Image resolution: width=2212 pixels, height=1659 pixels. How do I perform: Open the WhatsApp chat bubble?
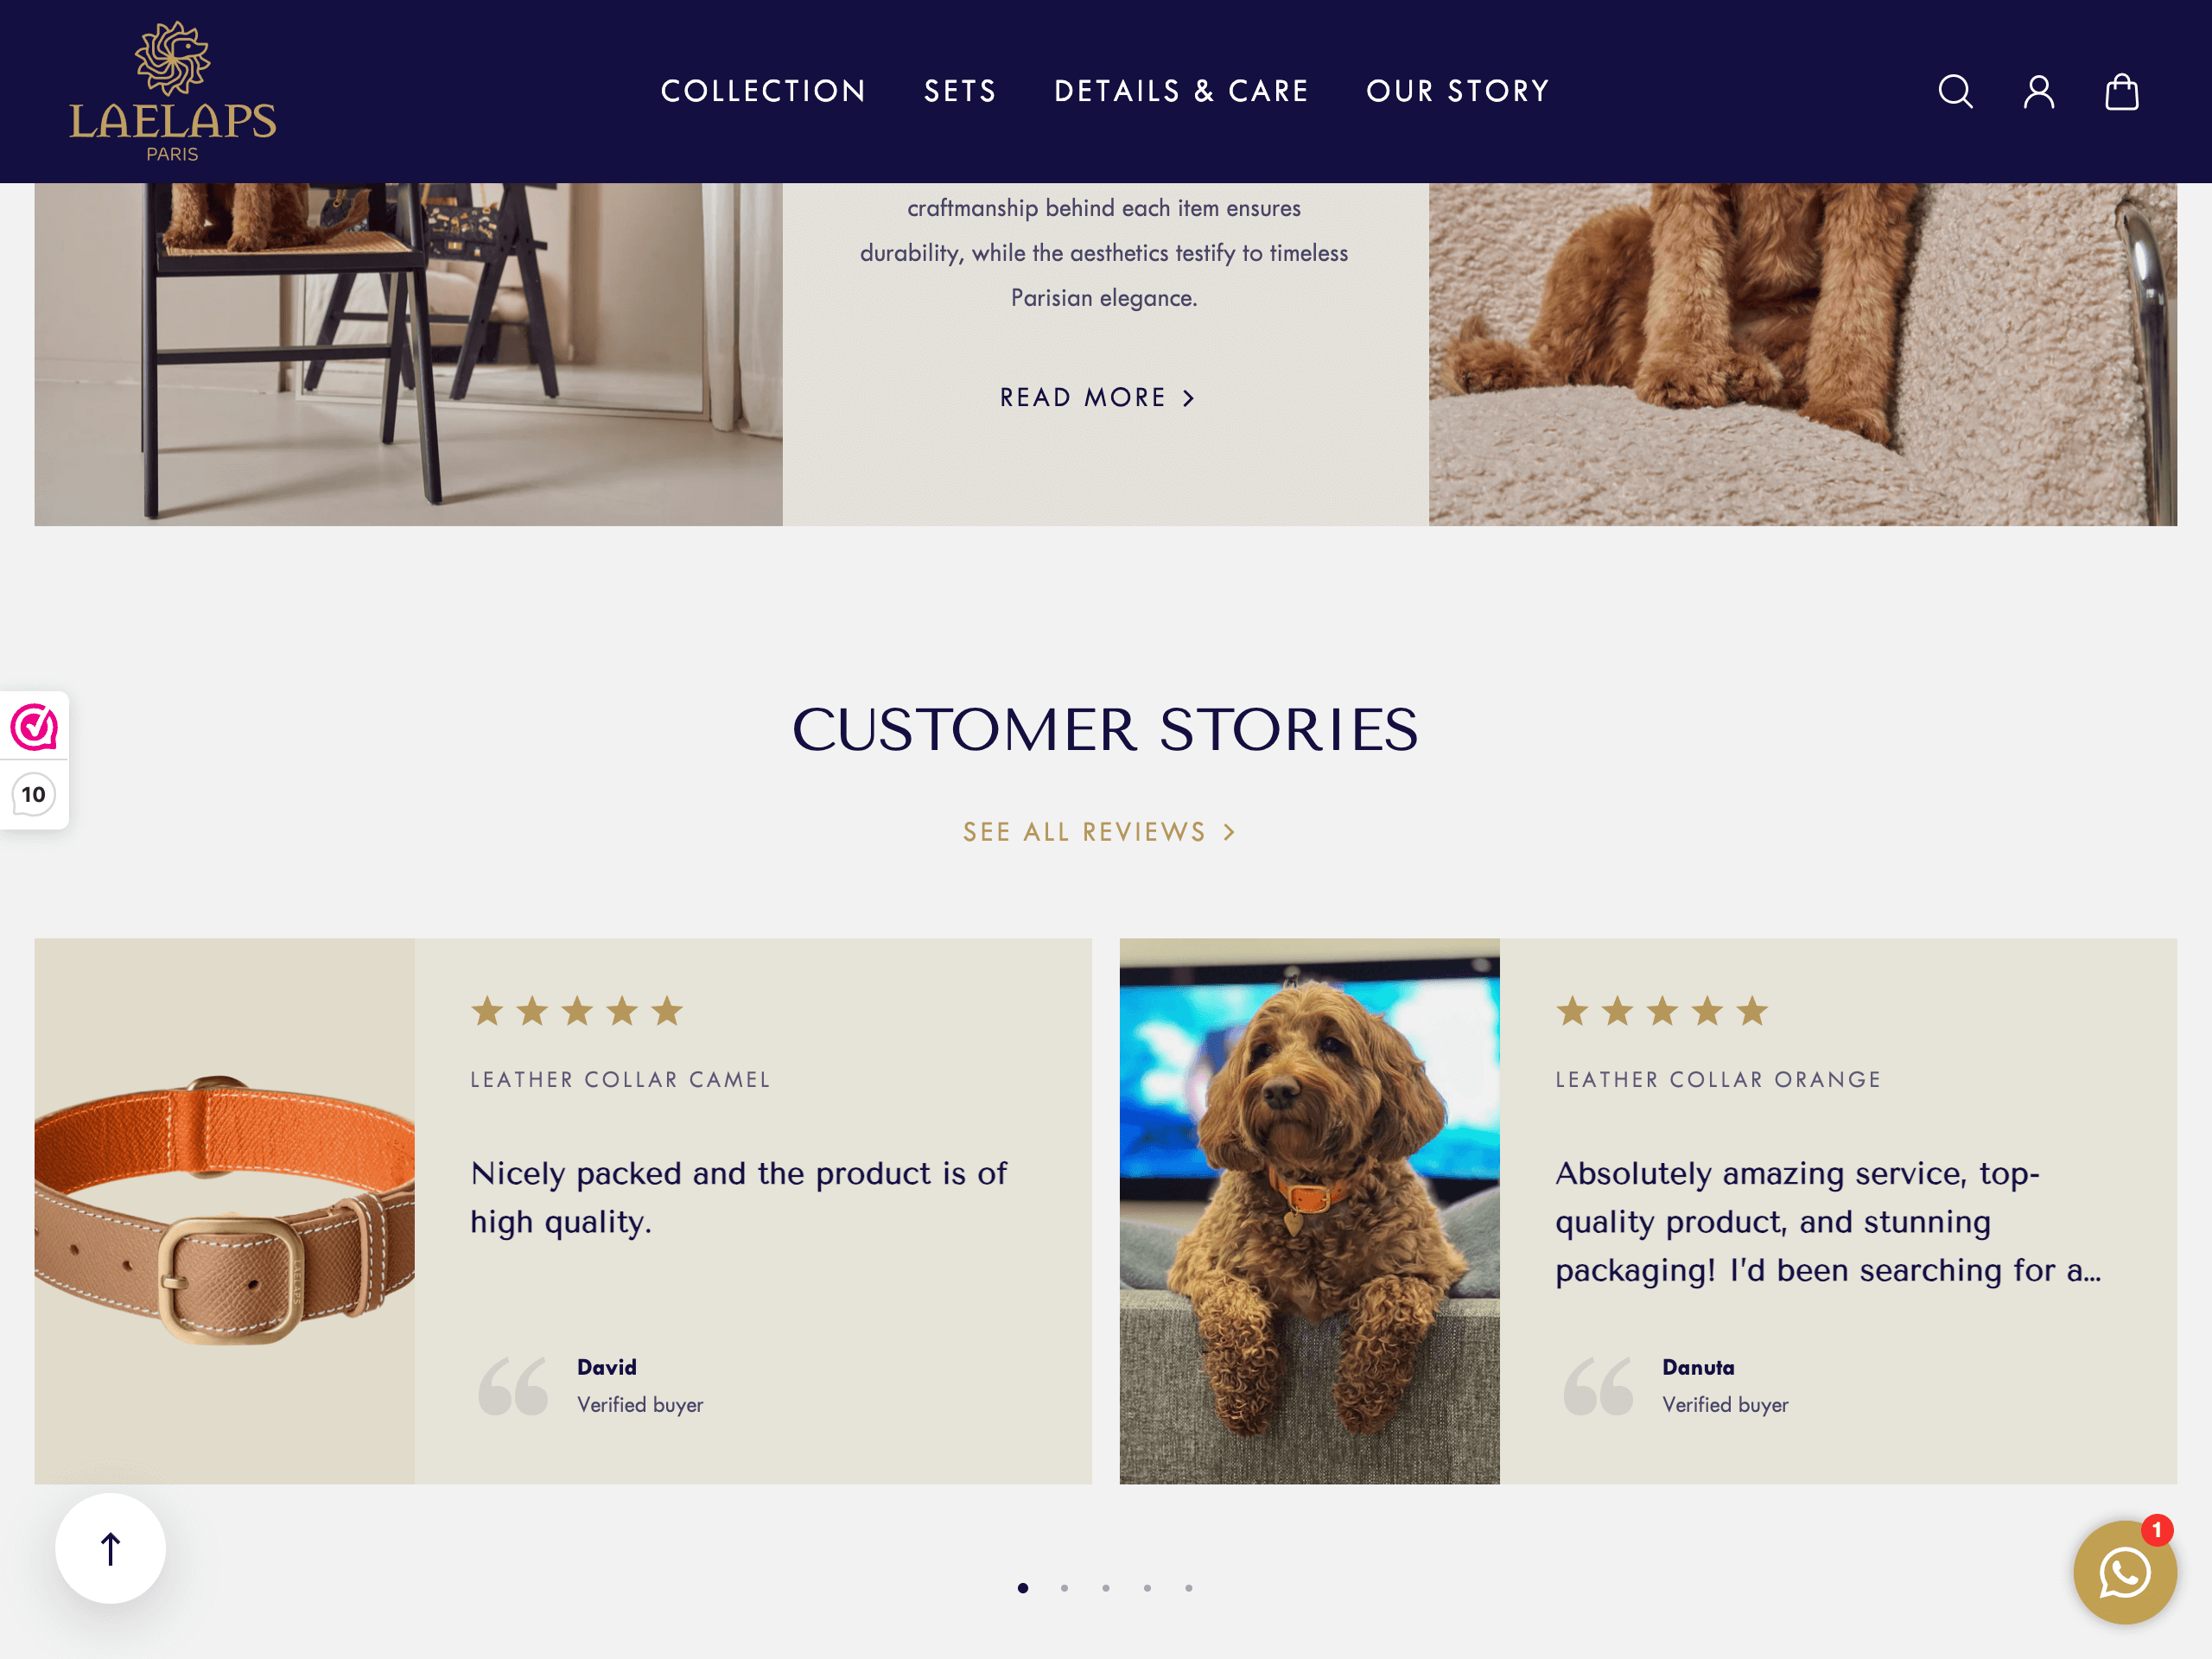(x=2125, y=1572)
